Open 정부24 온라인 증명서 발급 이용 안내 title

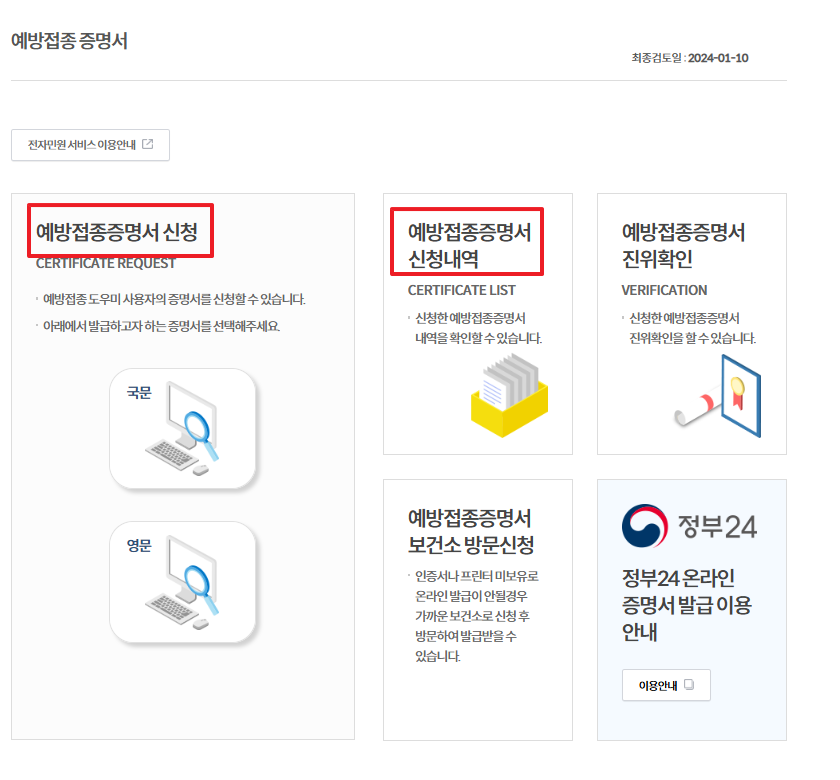point(686,605)
